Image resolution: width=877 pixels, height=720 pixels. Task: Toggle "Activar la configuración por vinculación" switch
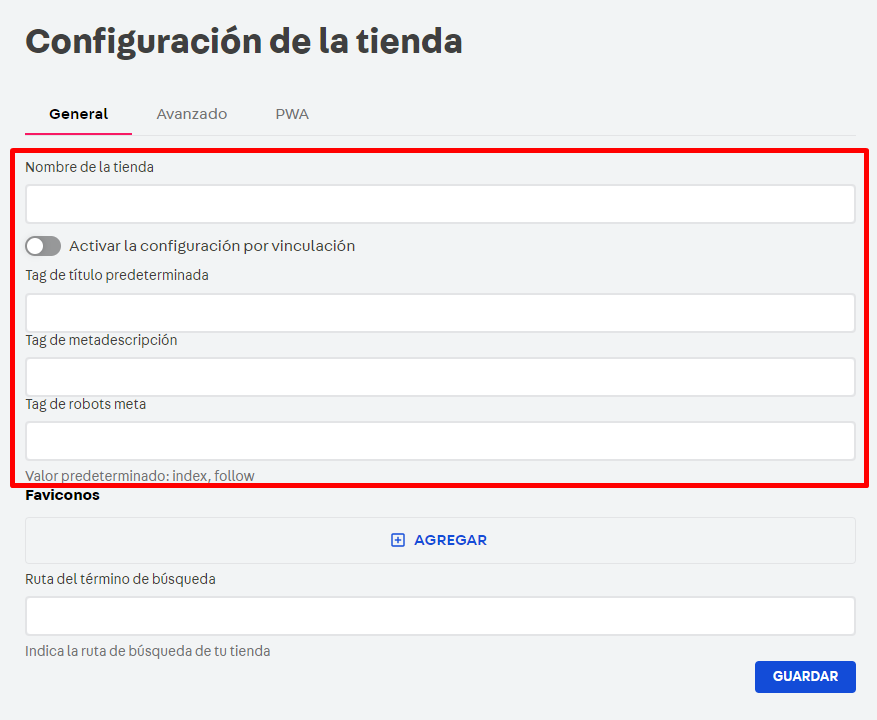pyautogui.click(x=42, y=245)
